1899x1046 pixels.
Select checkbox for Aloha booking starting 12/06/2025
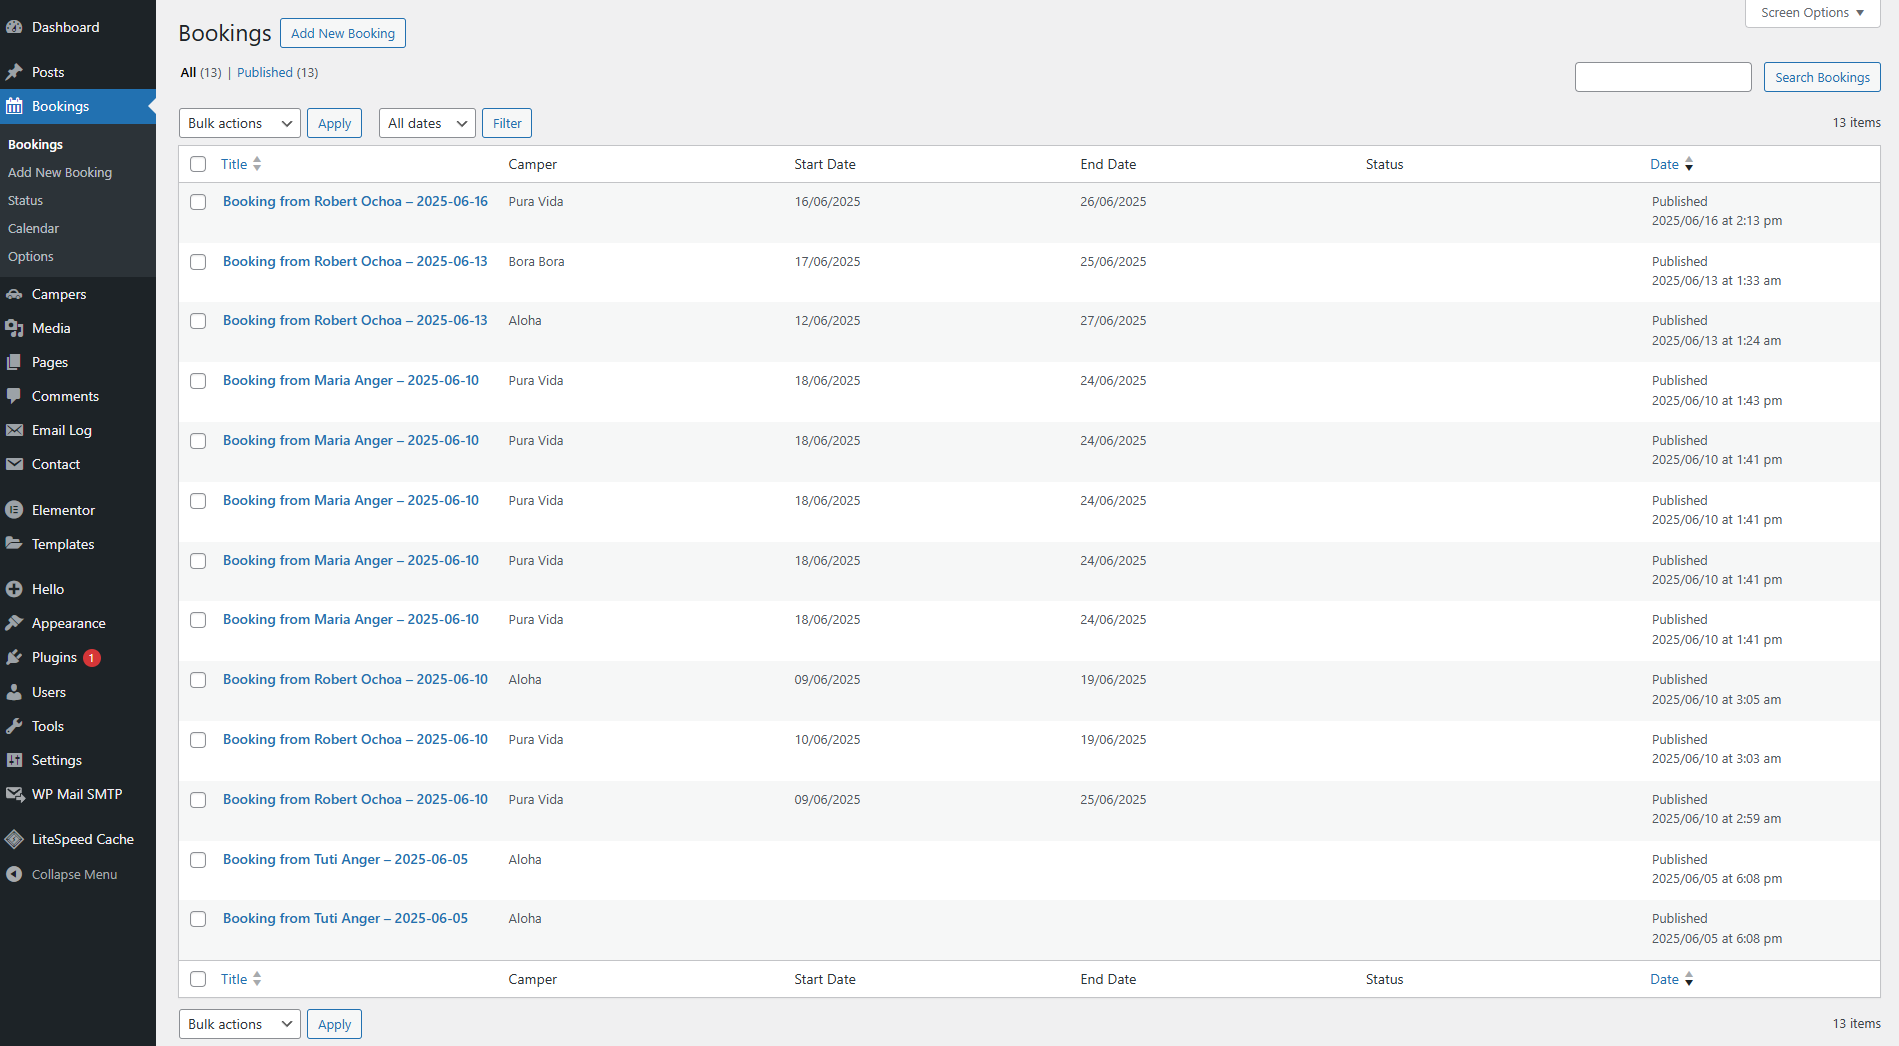[x=198, y=321]
